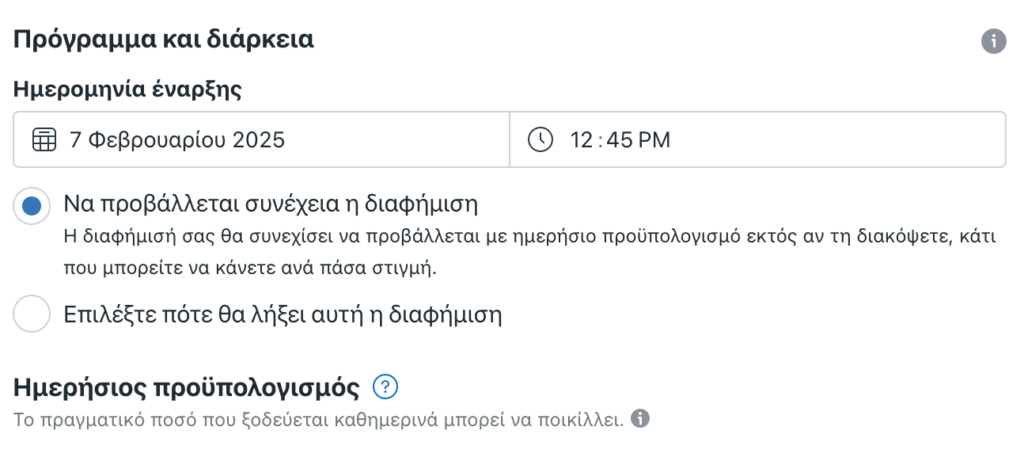Click the Ημερομηνία έναρξης field label
This screenshot has width=1024, height=461.
(127, 89)
